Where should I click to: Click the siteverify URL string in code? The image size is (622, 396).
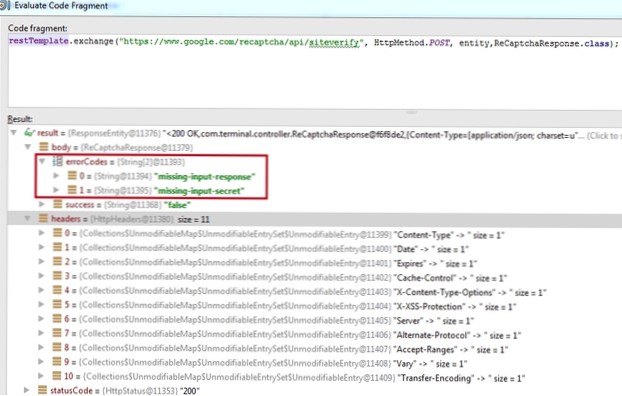(x=241, y=42)
